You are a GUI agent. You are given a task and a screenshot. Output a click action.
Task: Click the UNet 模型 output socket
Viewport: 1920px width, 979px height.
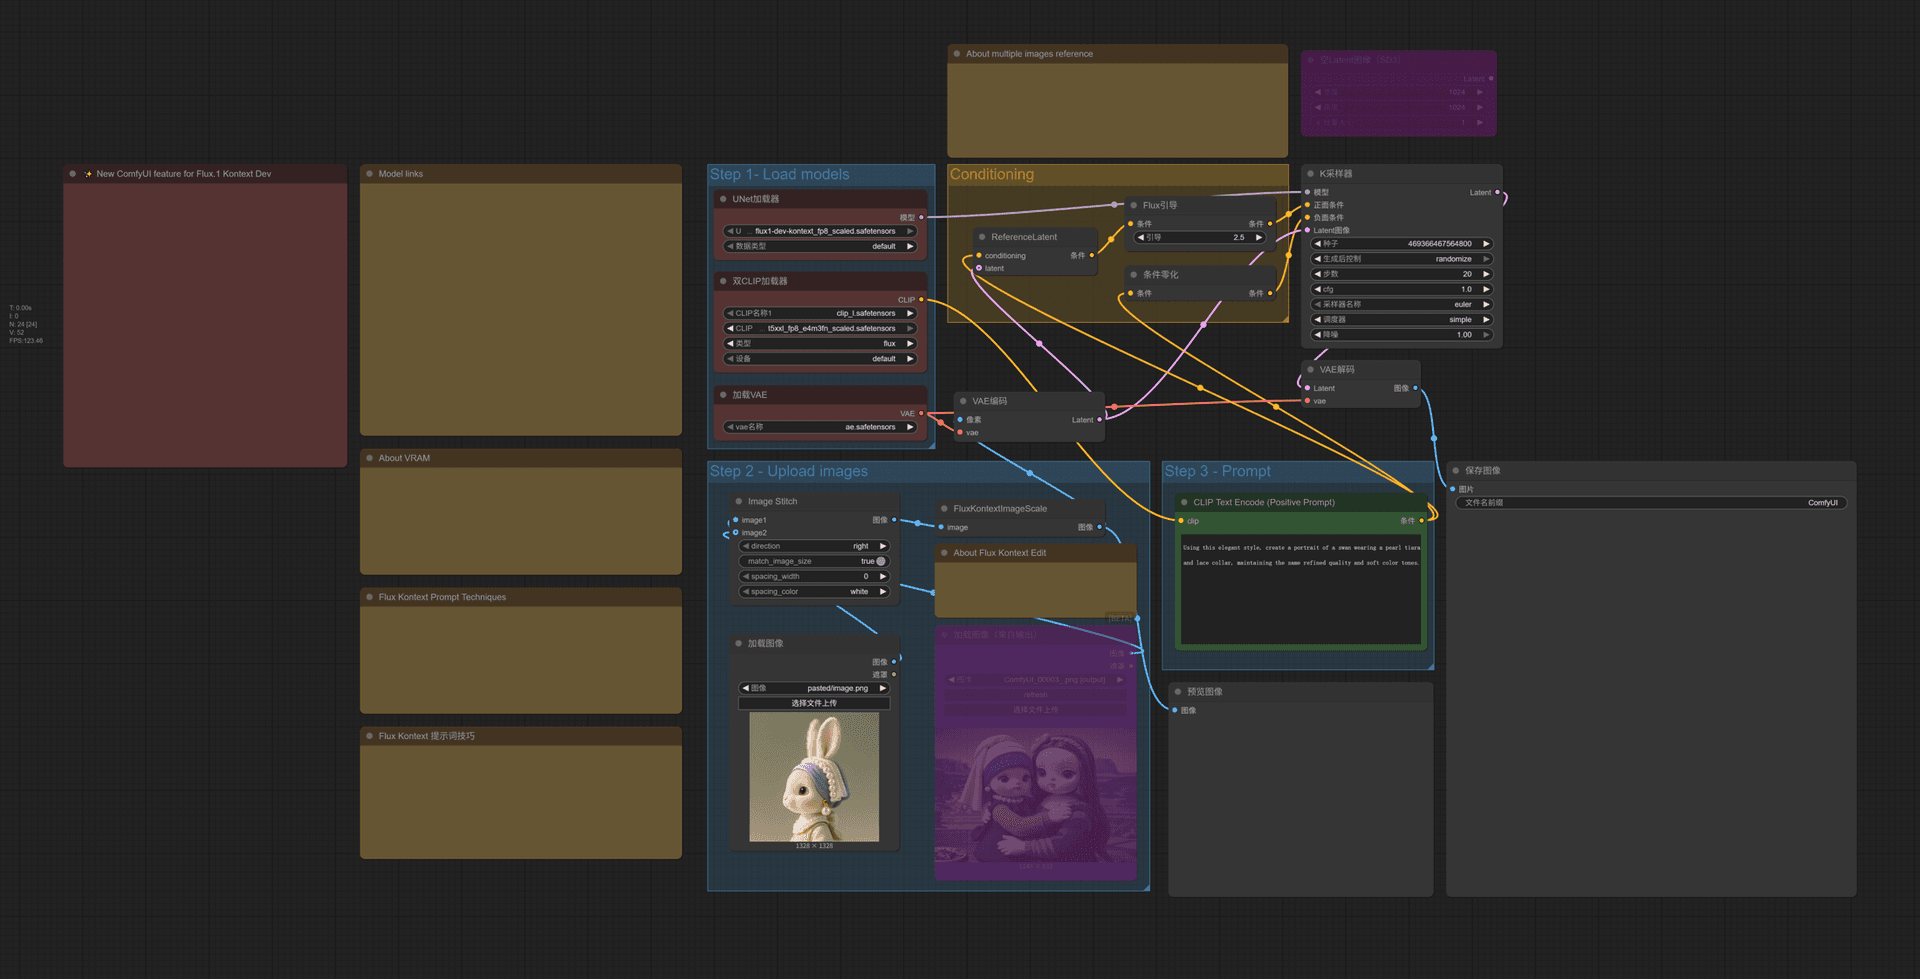921,217
